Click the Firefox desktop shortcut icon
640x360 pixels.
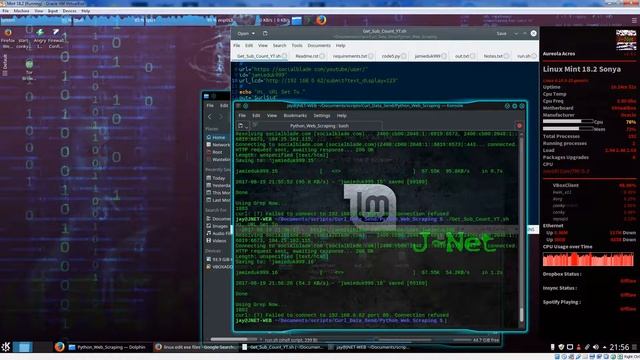(x=8, y=32)
